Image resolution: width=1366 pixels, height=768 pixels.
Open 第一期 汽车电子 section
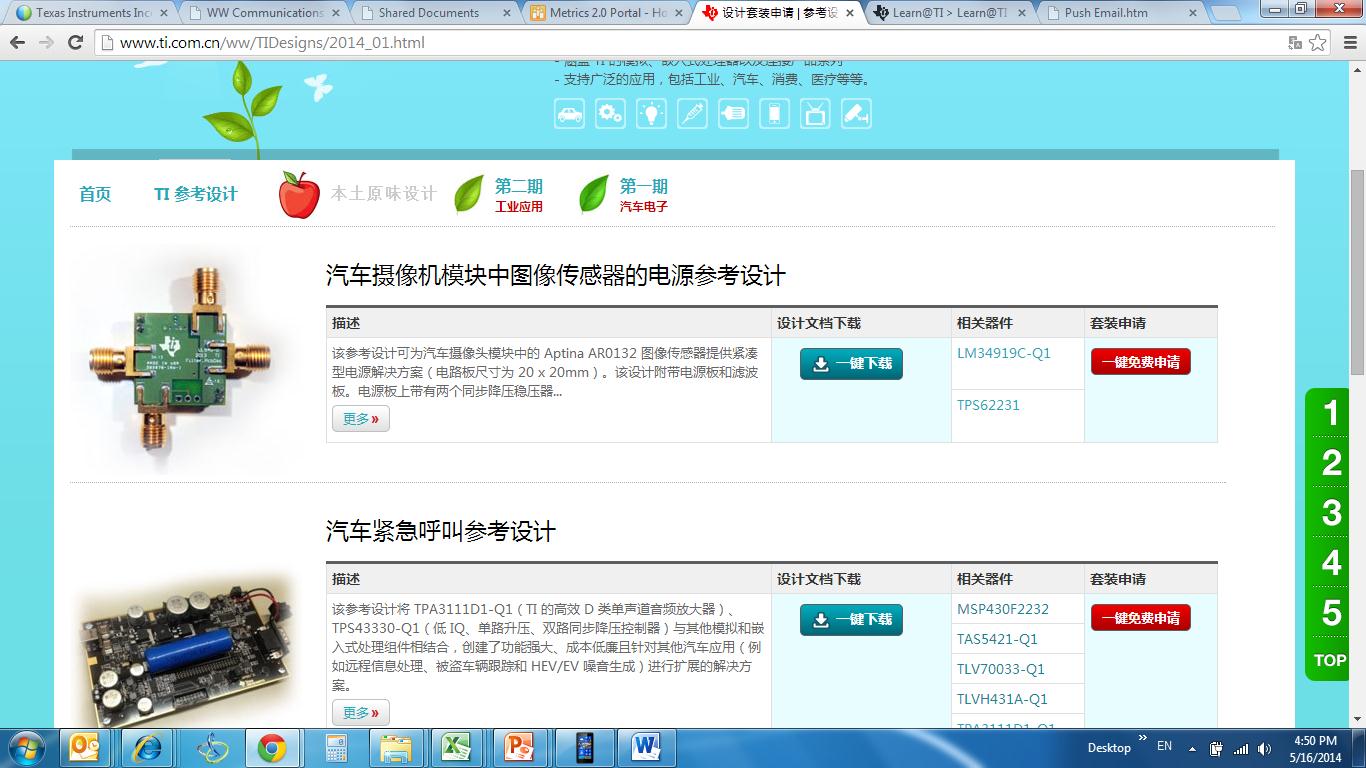click(625, 194)
